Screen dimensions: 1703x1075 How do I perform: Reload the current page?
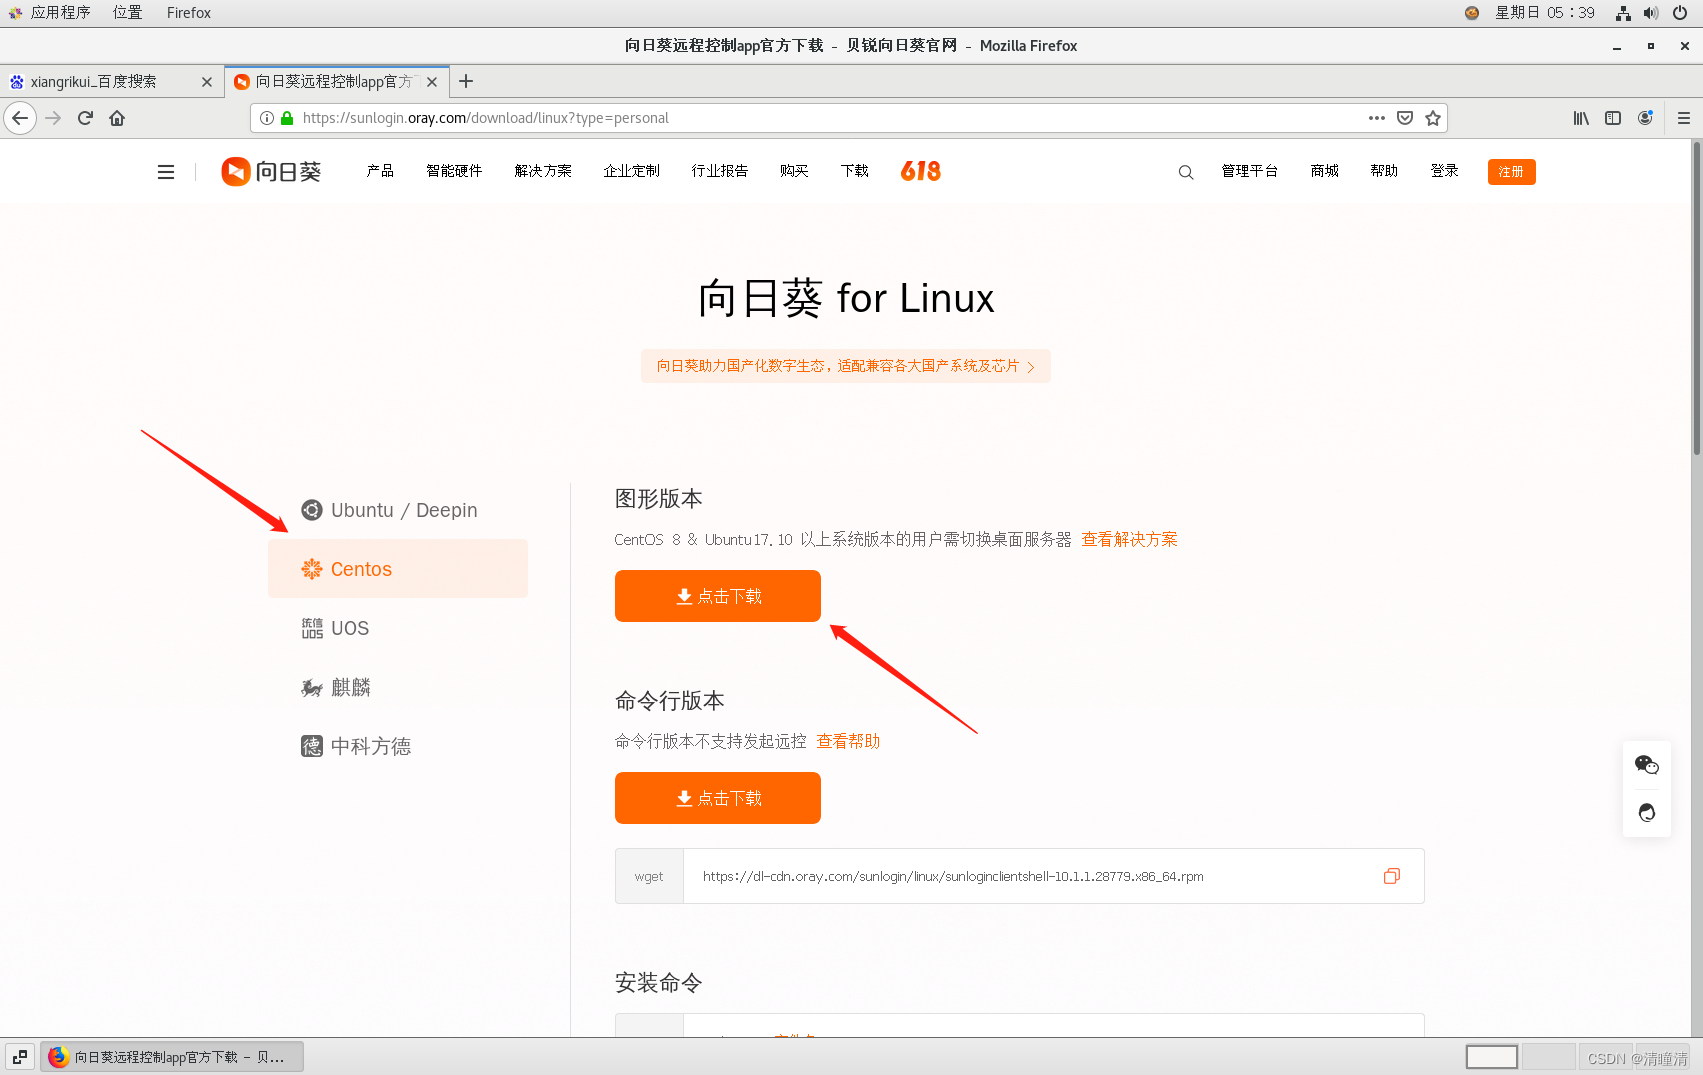click(x=85, y=118)
